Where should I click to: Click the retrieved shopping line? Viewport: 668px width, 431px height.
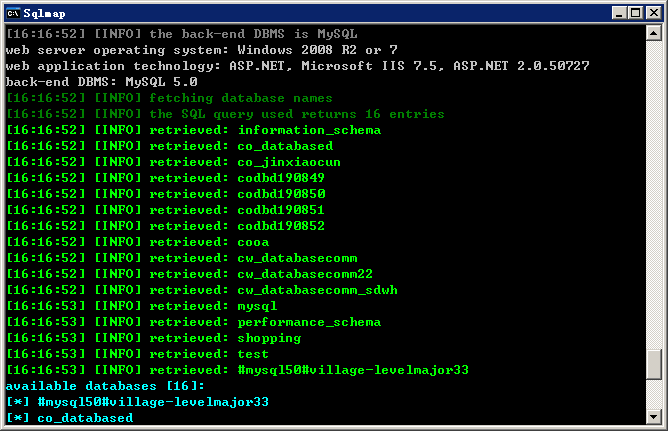pos(154,338)
